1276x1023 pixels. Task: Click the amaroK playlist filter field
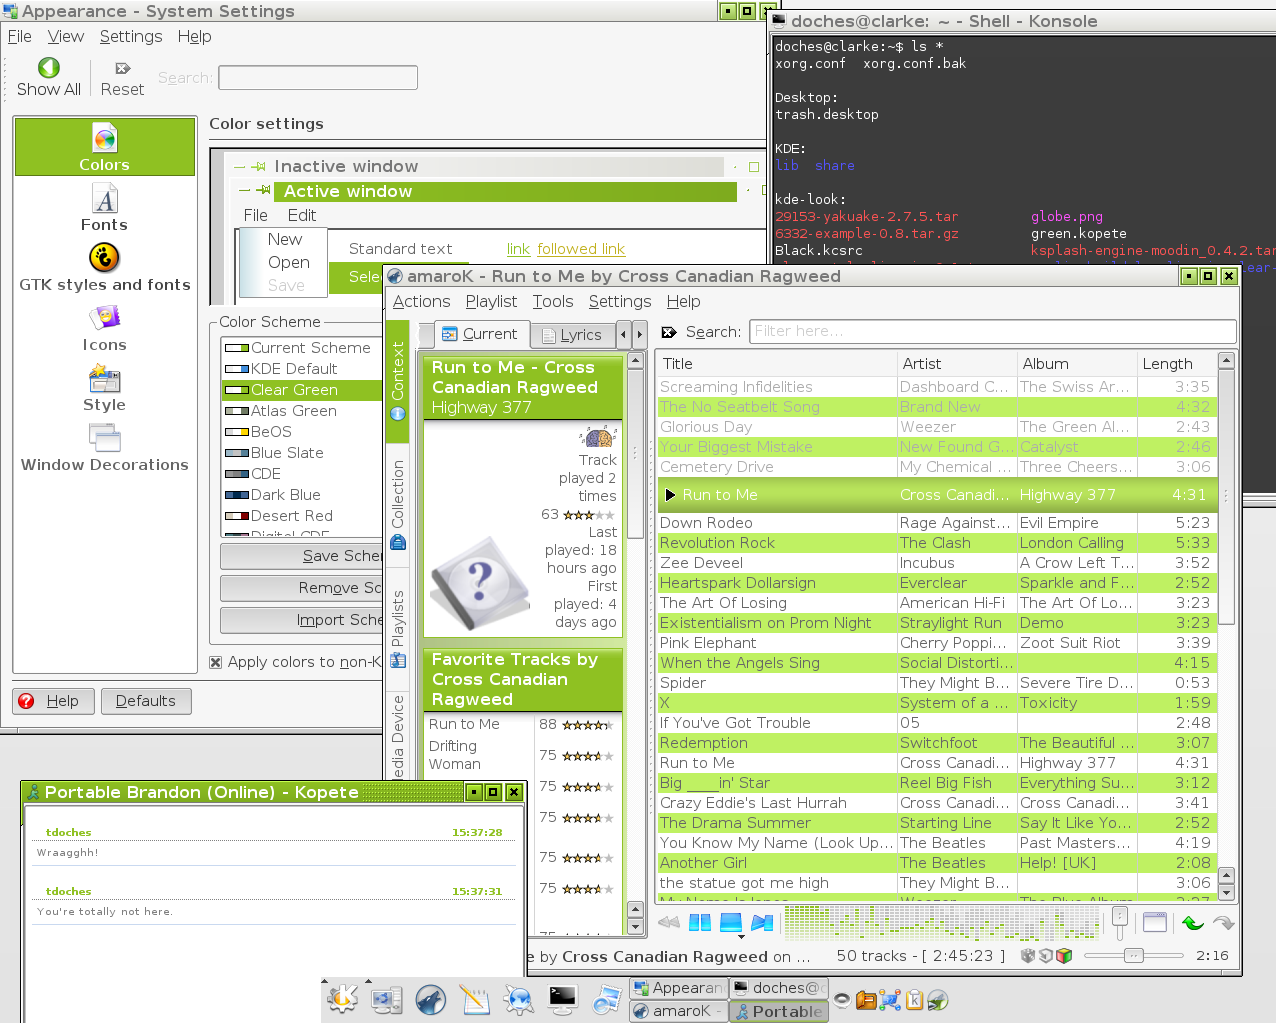pyautogui.click(x=993, y=331)
